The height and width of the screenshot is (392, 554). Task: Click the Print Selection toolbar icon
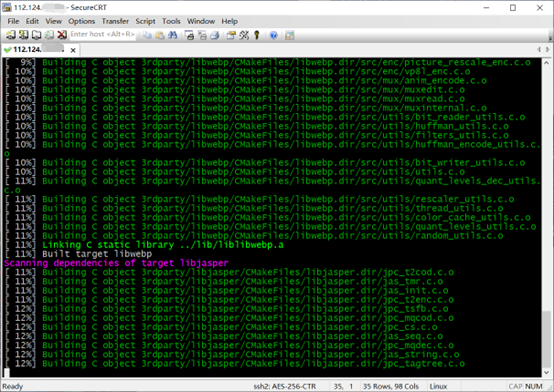pyautogui.click(x=202, y=35)
